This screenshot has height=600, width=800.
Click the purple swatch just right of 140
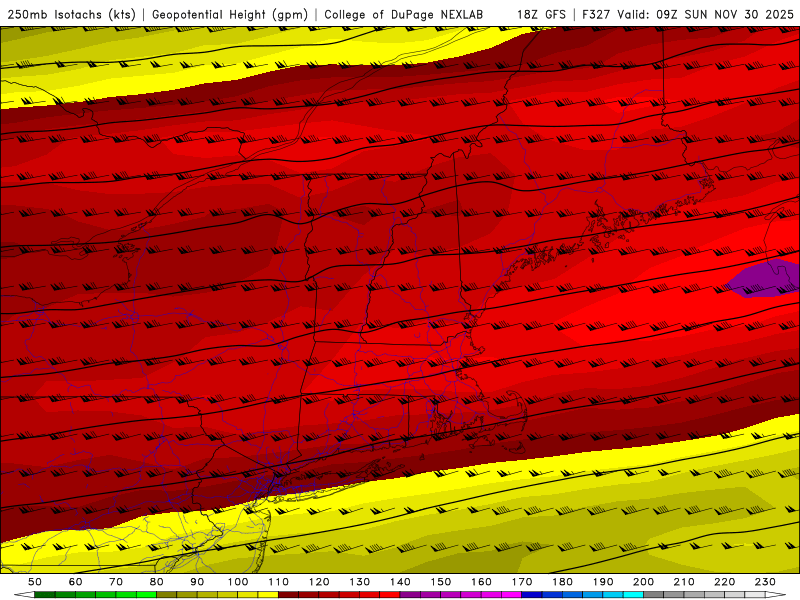pyautogui.click(x=410, y=595)
